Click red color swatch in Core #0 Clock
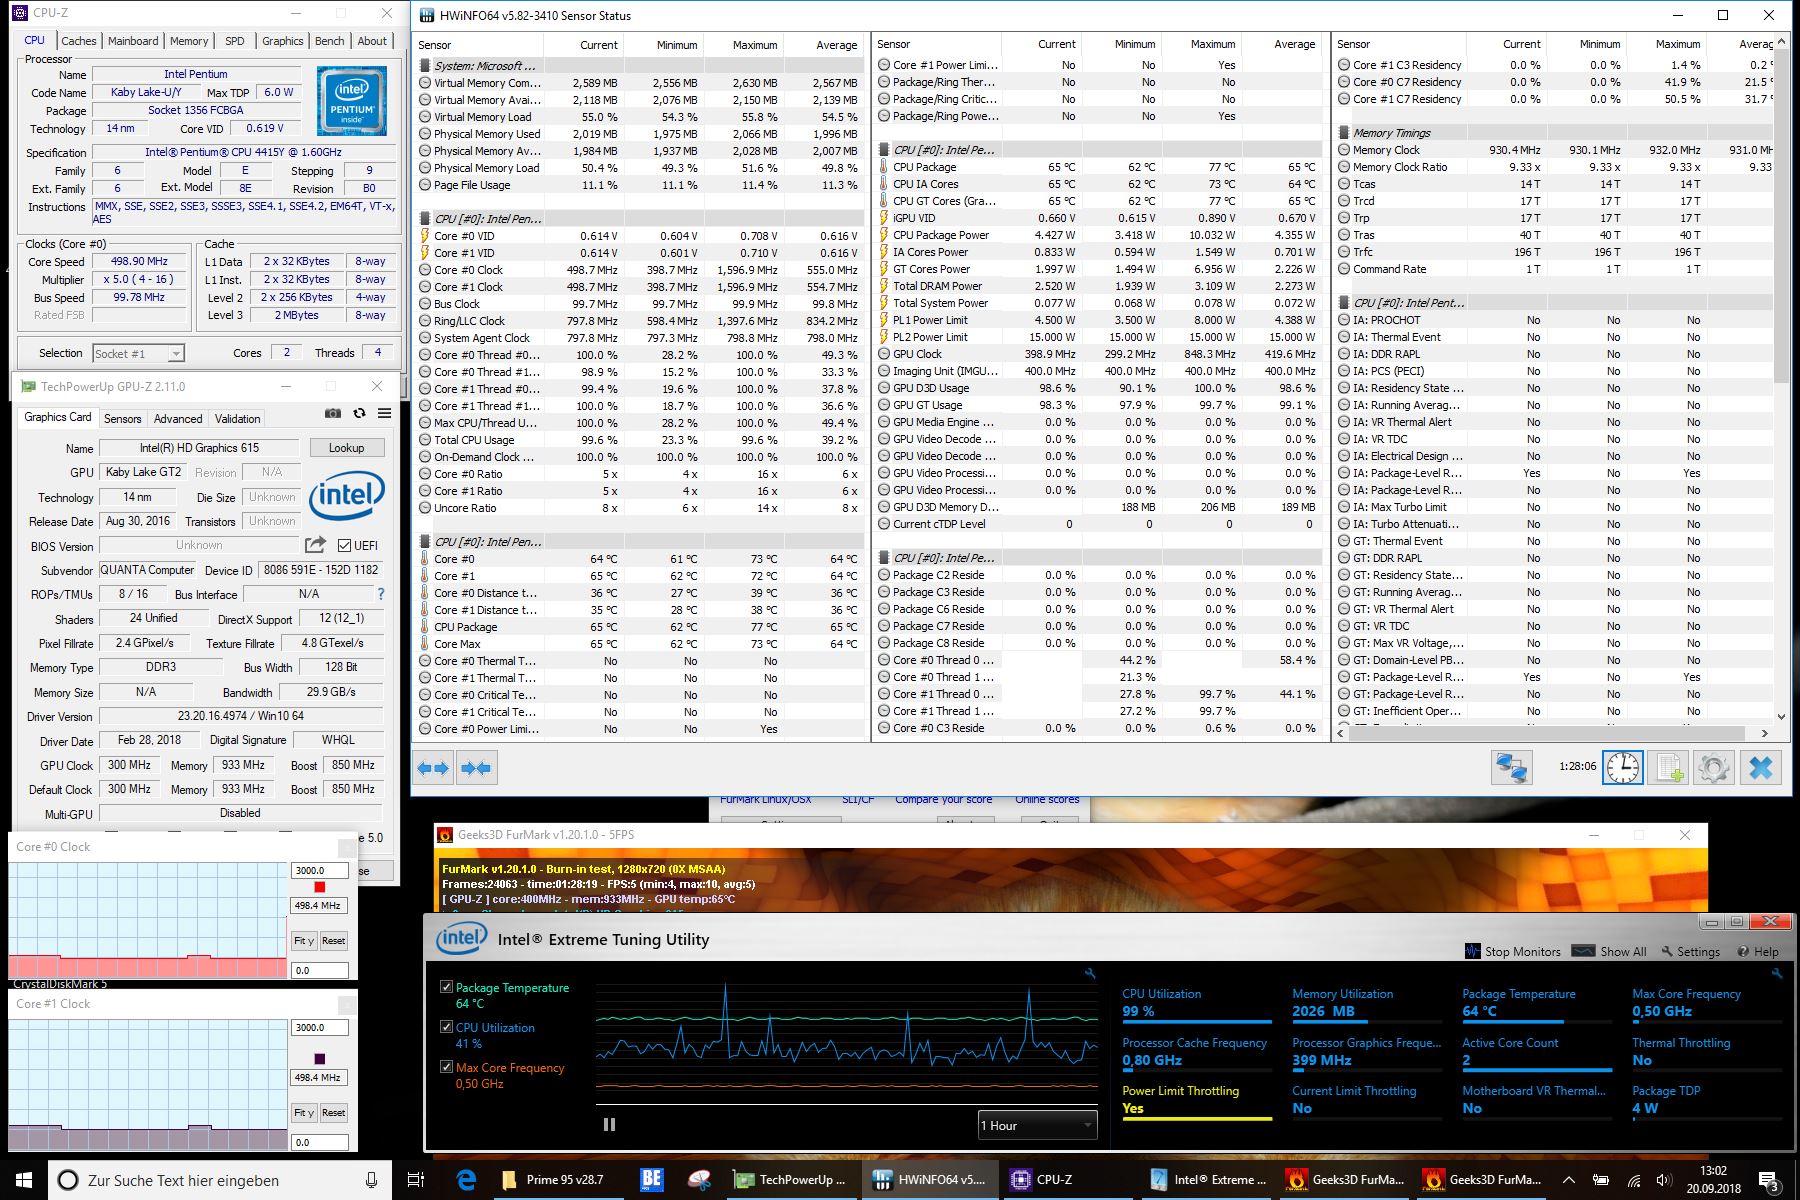 click(x=319, y=887)
